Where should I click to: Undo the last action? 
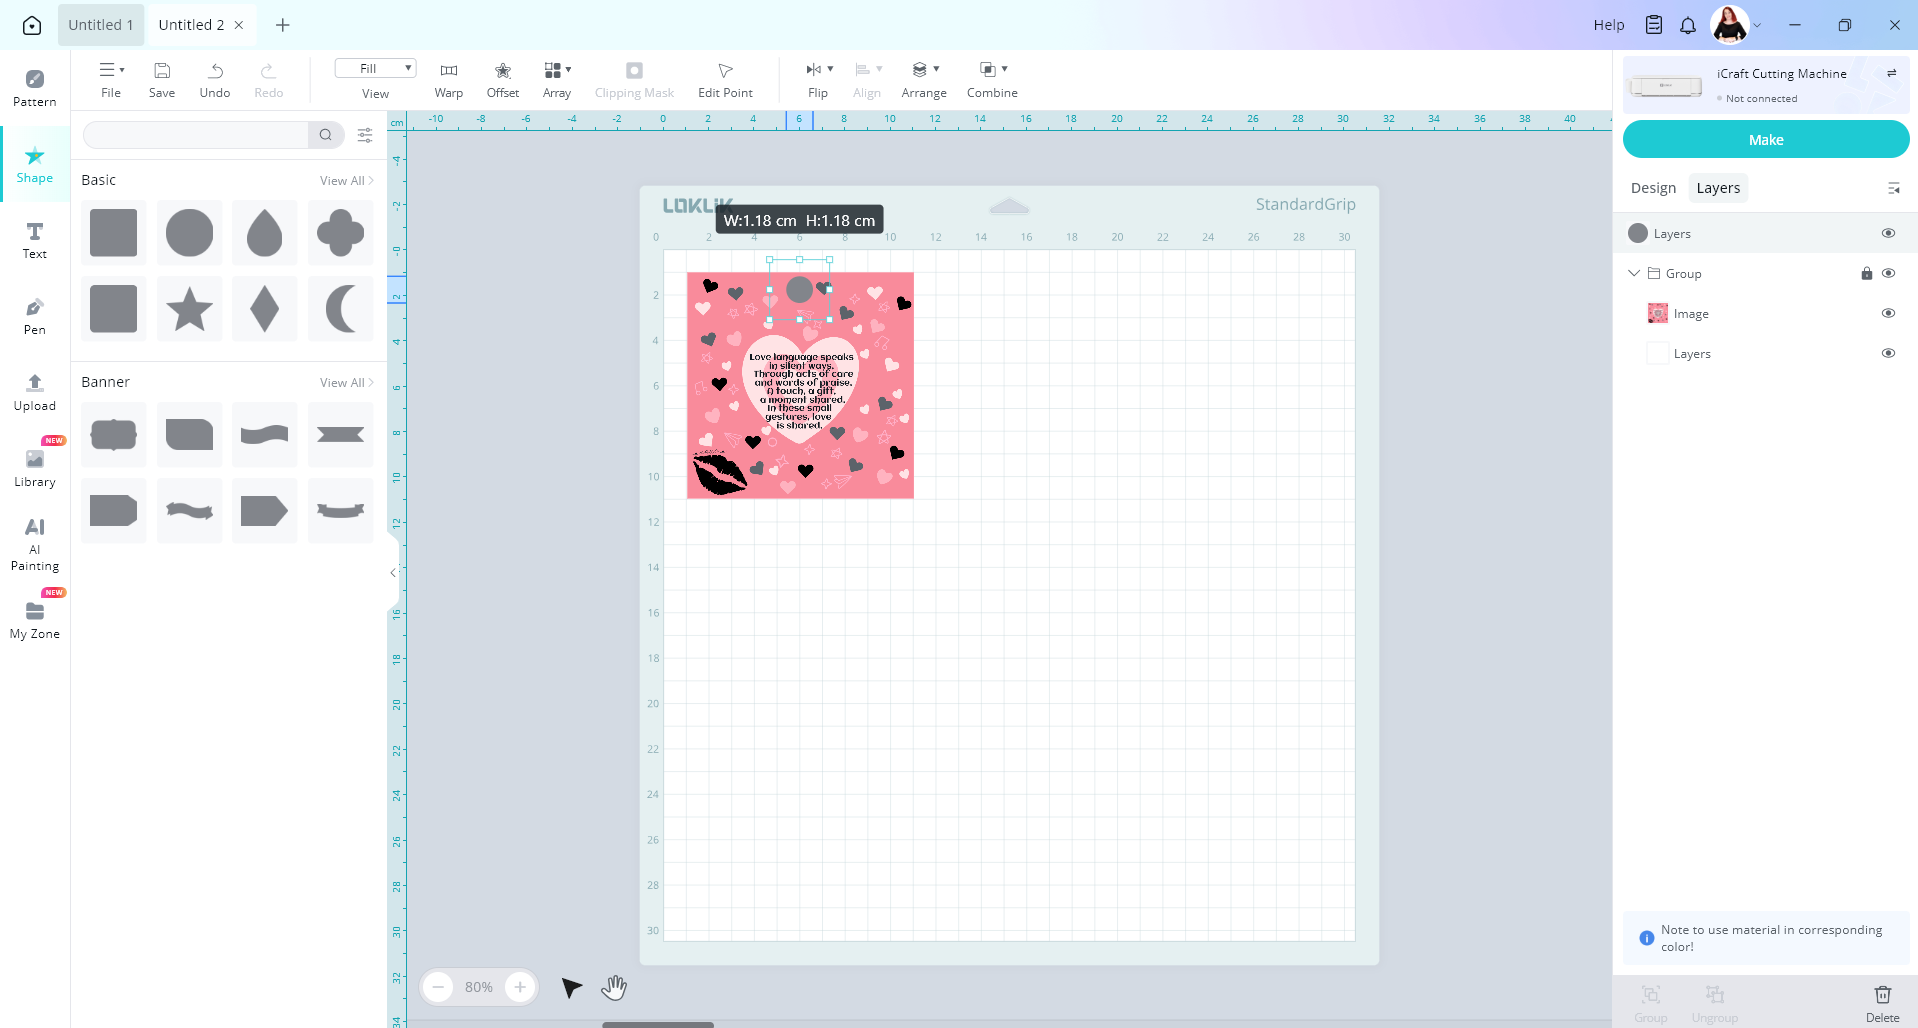click(215, 79)
